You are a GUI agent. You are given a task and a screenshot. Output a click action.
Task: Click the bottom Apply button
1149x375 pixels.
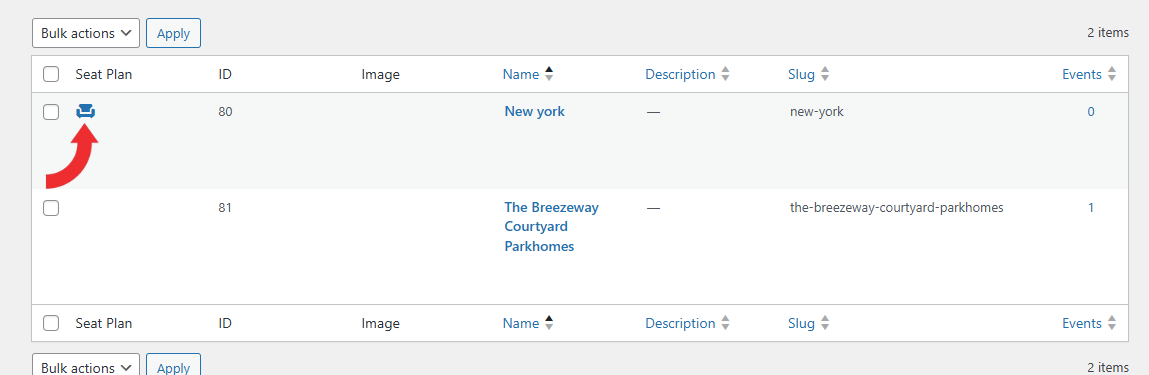174,365
